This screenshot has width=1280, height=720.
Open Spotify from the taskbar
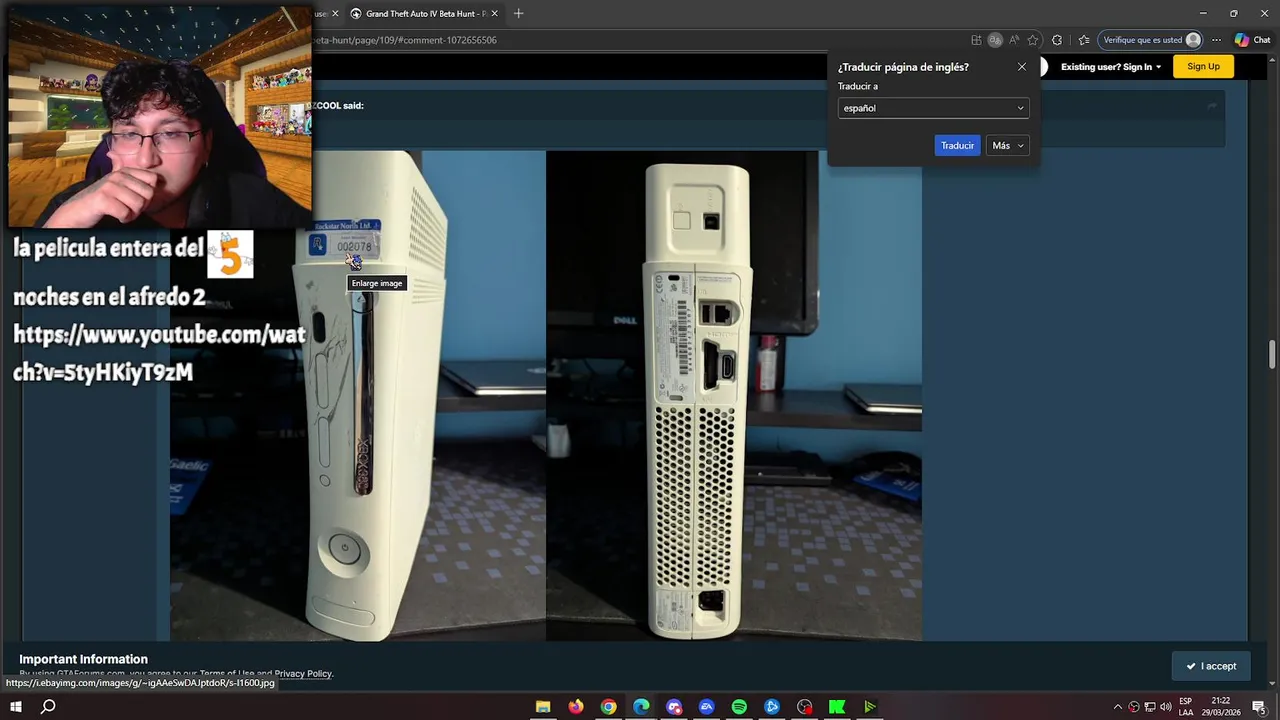tap(739, 707)
